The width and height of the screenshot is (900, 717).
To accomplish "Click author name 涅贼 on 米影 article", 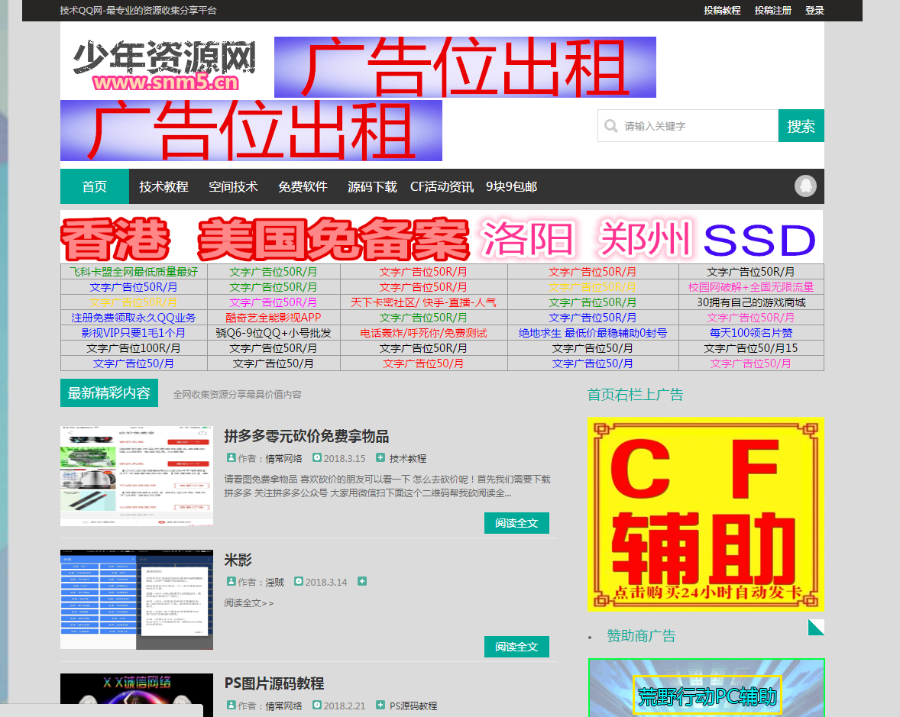I will coord(274,582).
